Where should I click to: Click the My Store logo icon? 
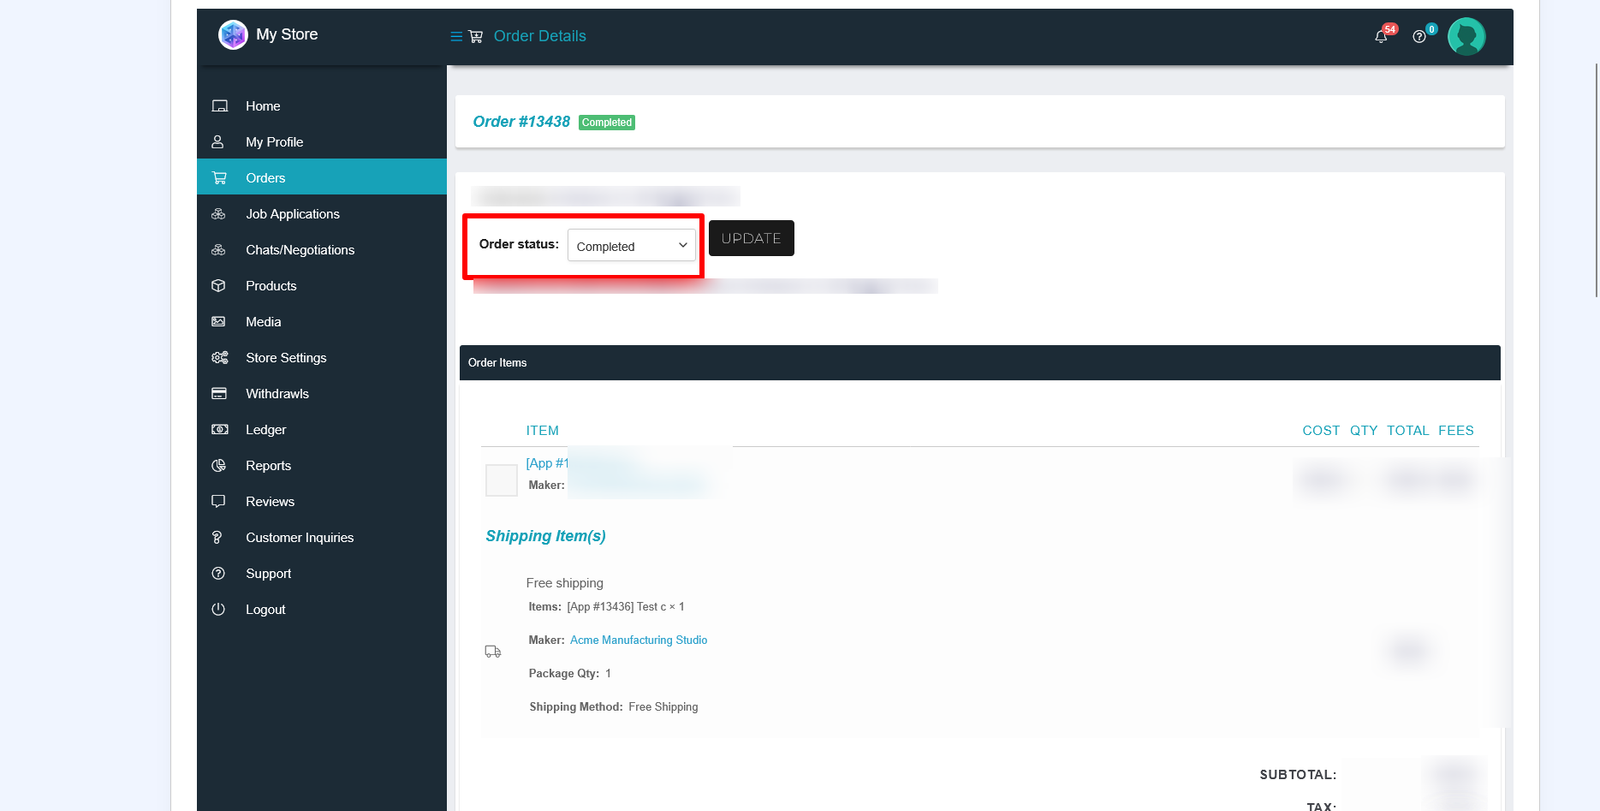[x=233, y=35]
